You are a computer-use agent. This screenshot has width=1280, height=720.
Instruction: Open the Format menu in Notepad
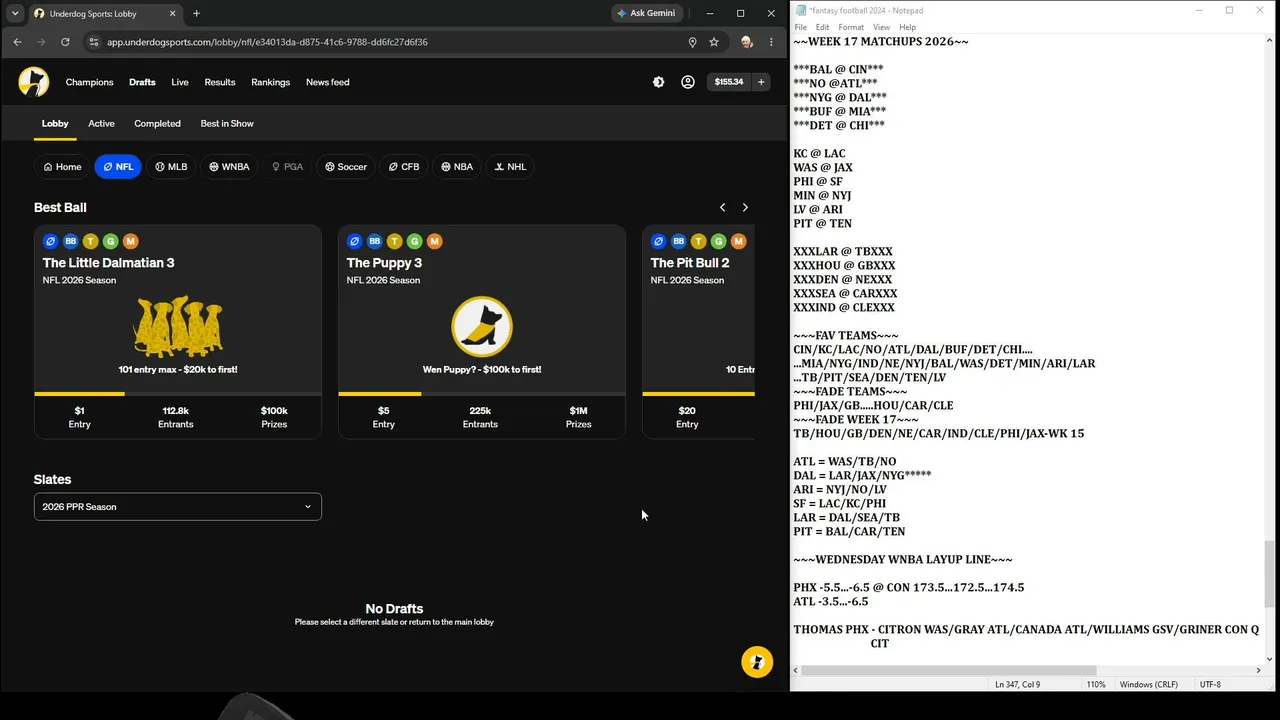[x=851, y=27]
